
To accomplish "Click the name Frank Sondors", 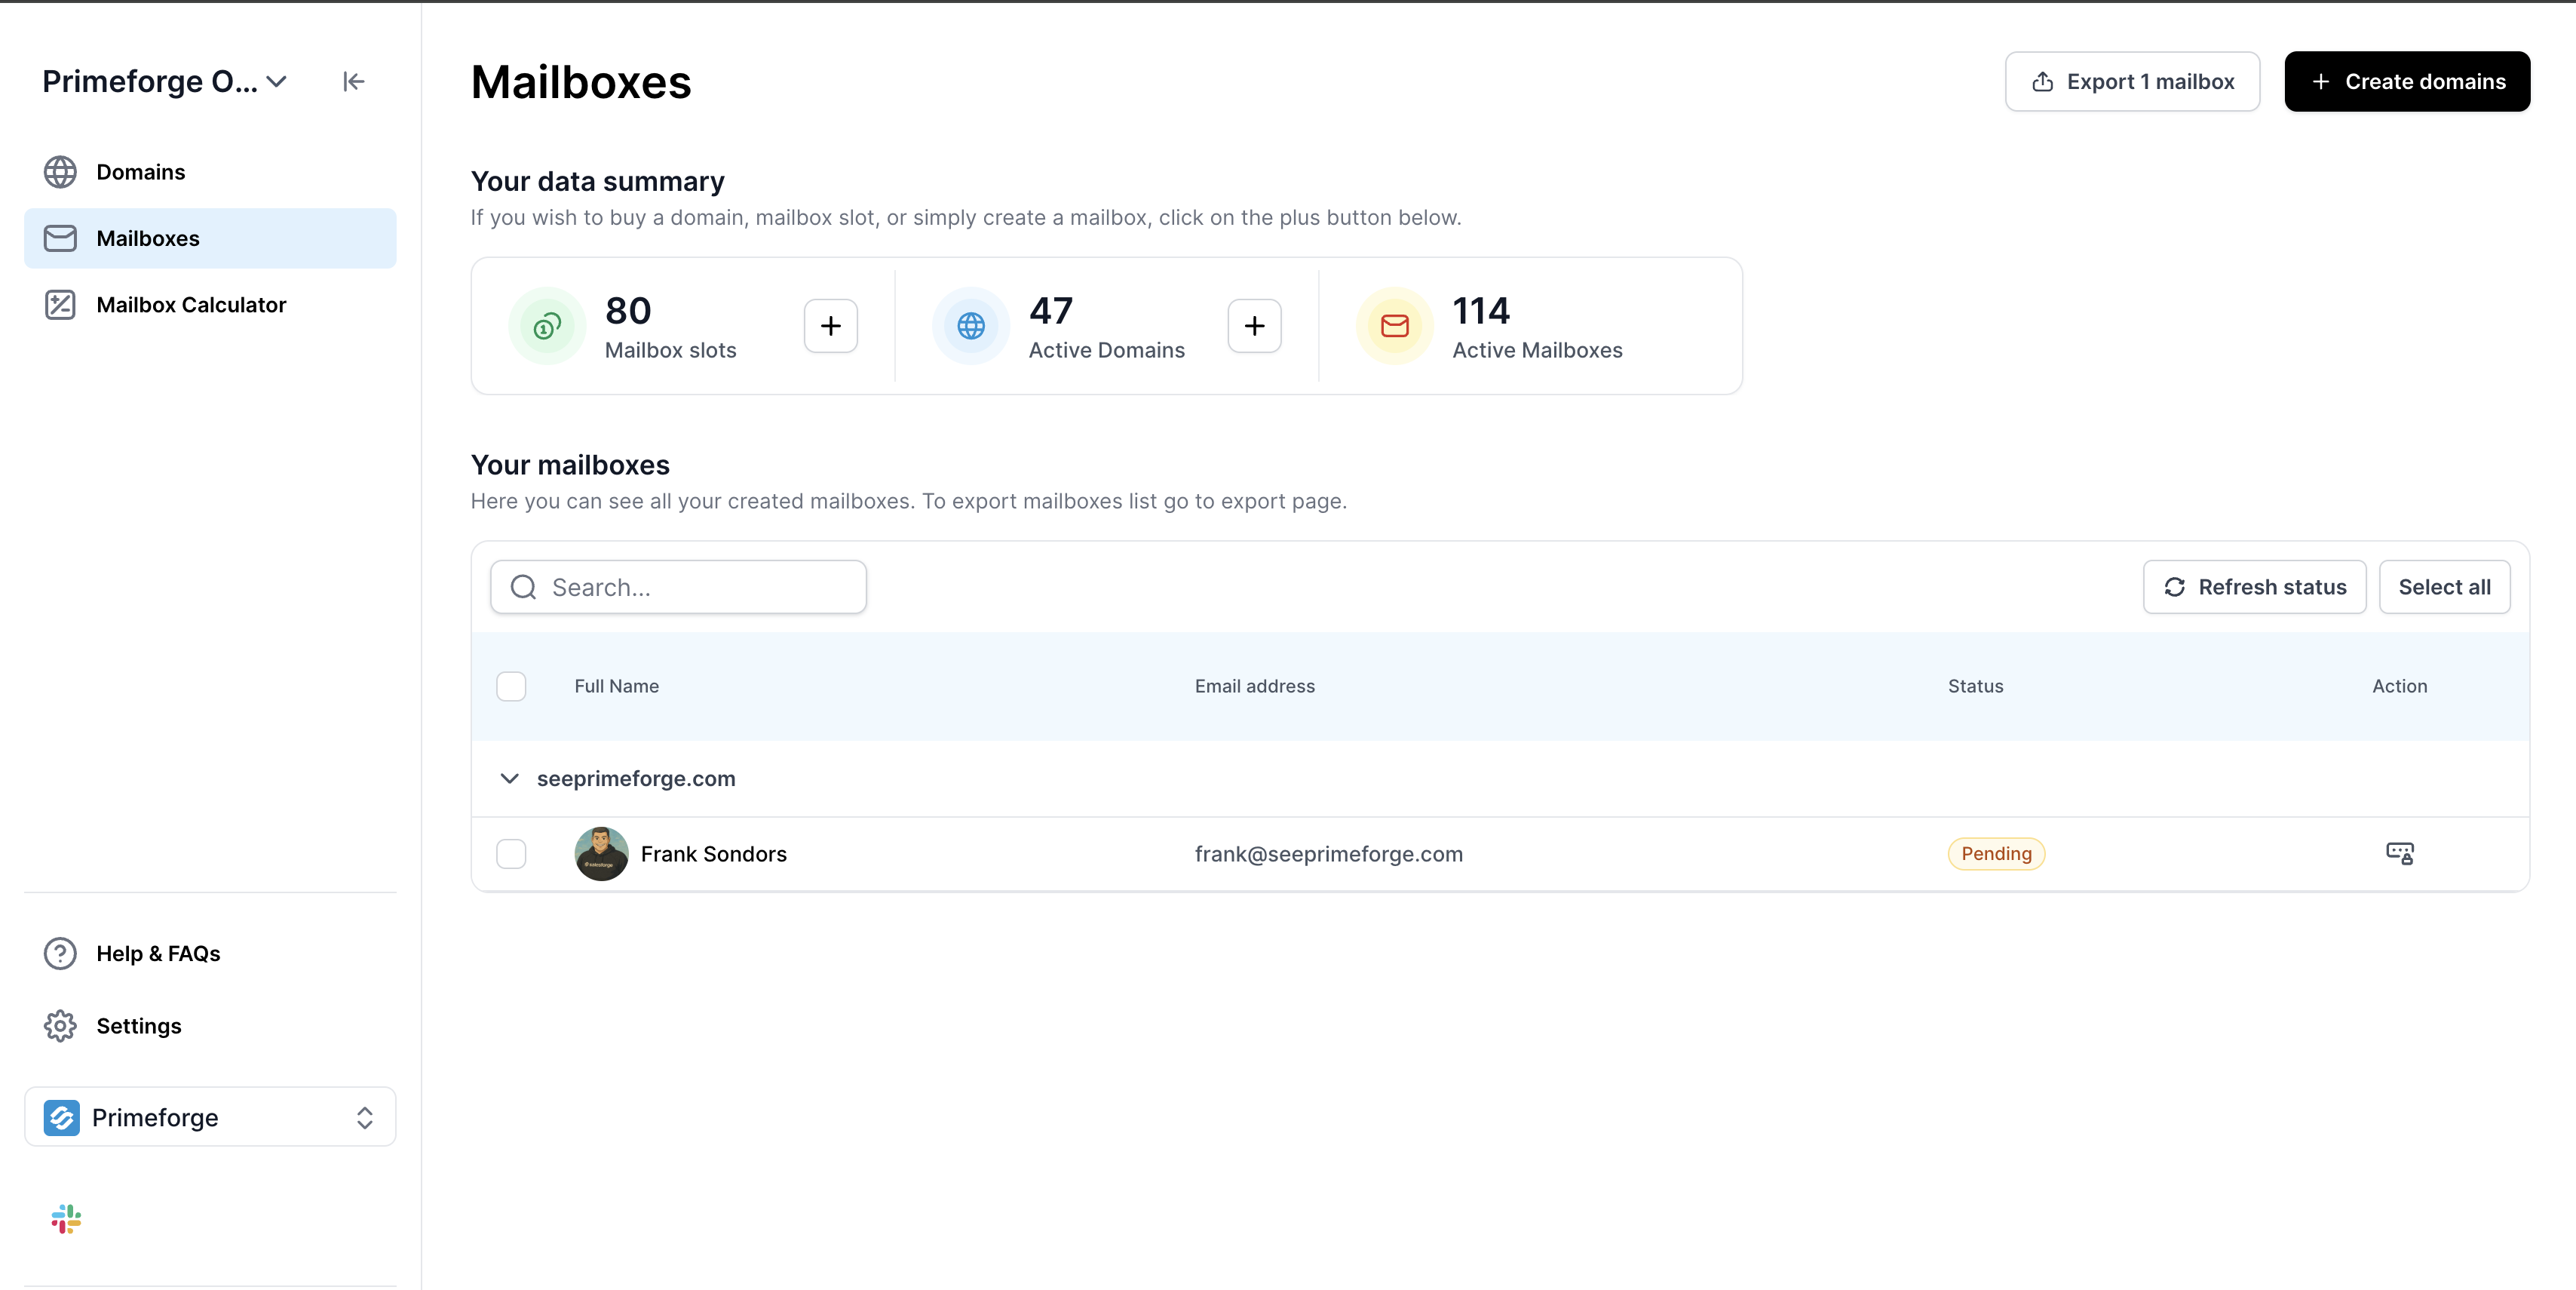I will pos(713,854).
